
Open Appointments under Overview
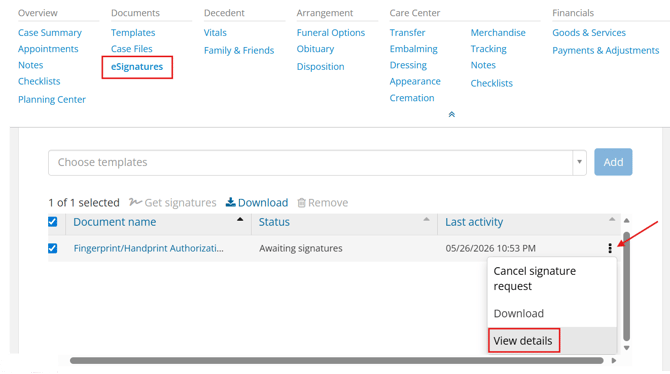click(48, 49)
